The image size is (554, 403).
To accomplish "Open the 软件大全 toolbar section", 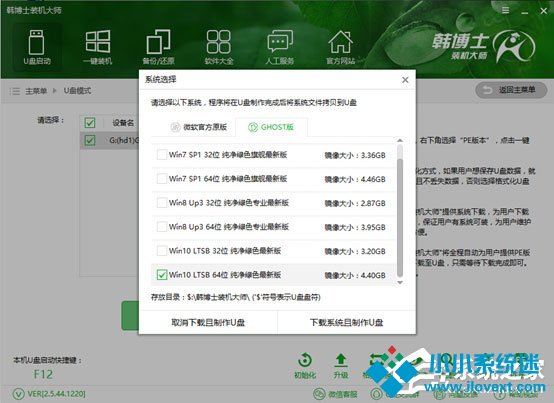I will tap(219, 46).
